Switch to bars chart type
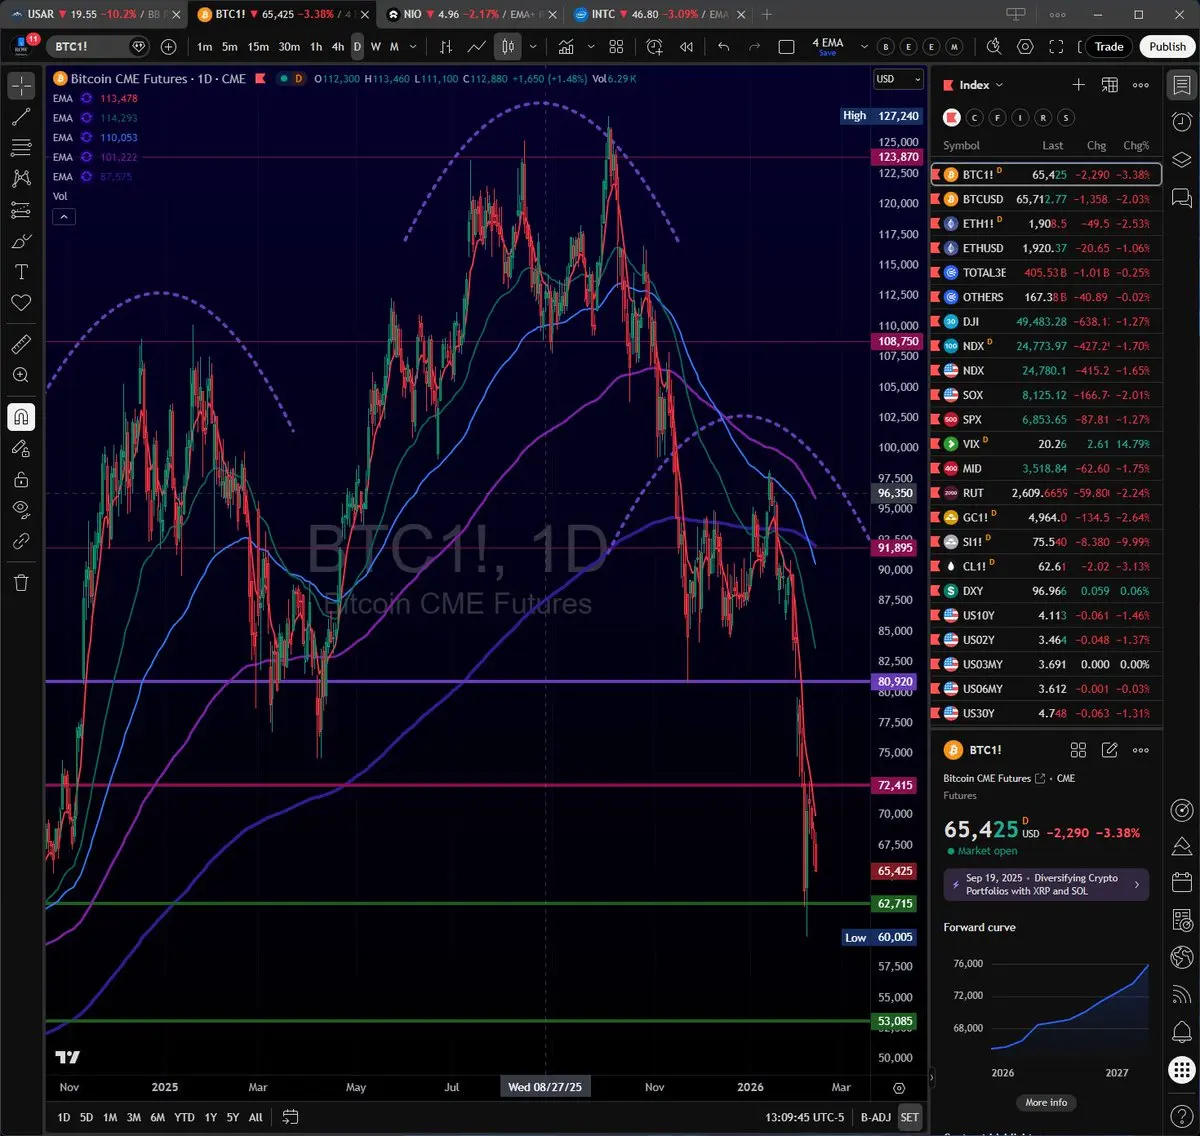Screen dimensions: 1200x1136 446,47
